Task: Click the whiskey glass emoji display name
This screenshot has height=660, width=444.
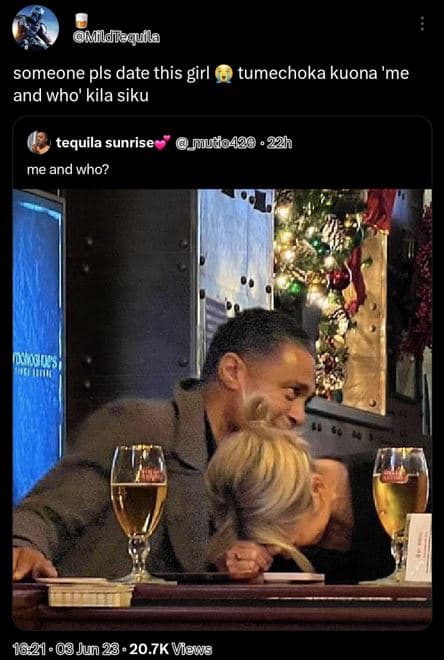Action: 81,21
